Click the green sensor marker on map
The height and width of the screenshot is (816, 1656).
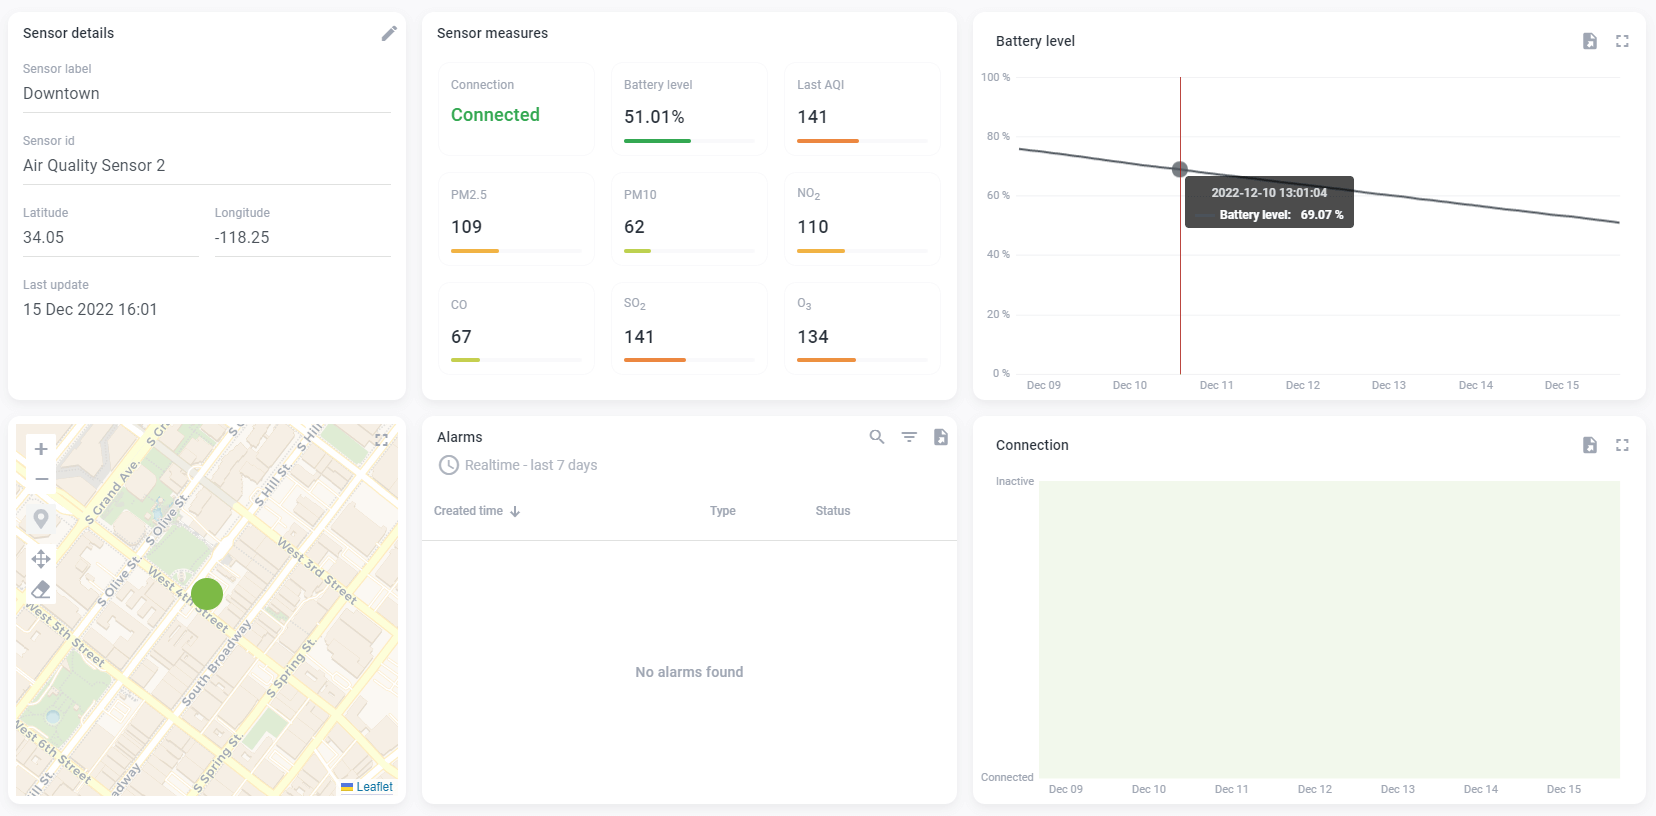tap(207, 594)
